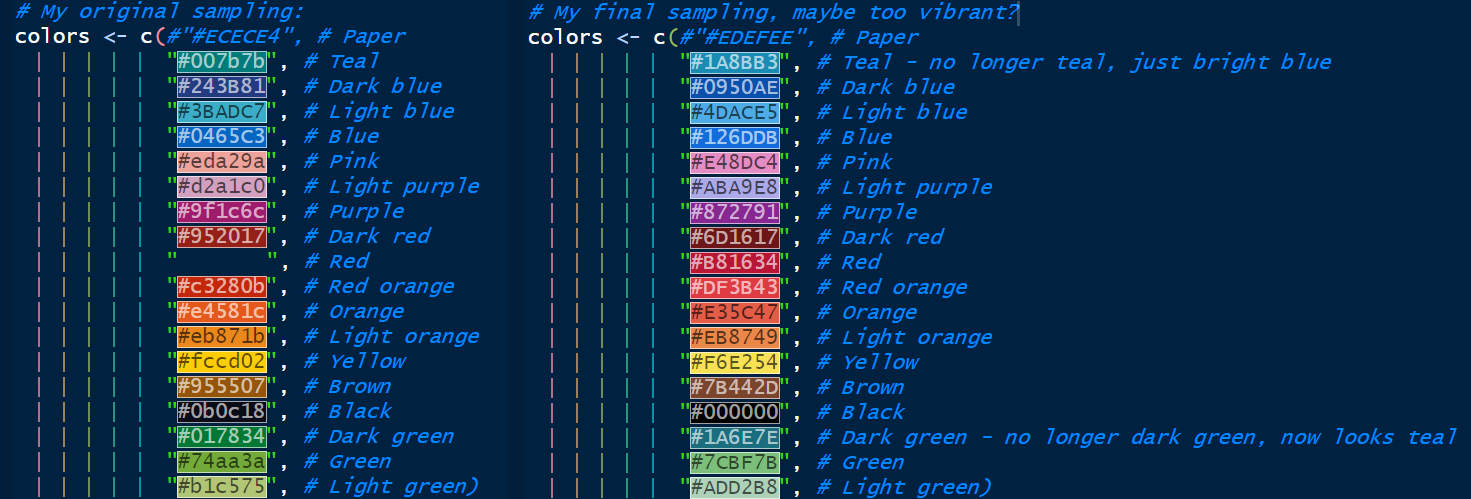Click the #F6E254 yellow swatch
This screenshot has width=1471, height=499.
[x=734, y=362]
